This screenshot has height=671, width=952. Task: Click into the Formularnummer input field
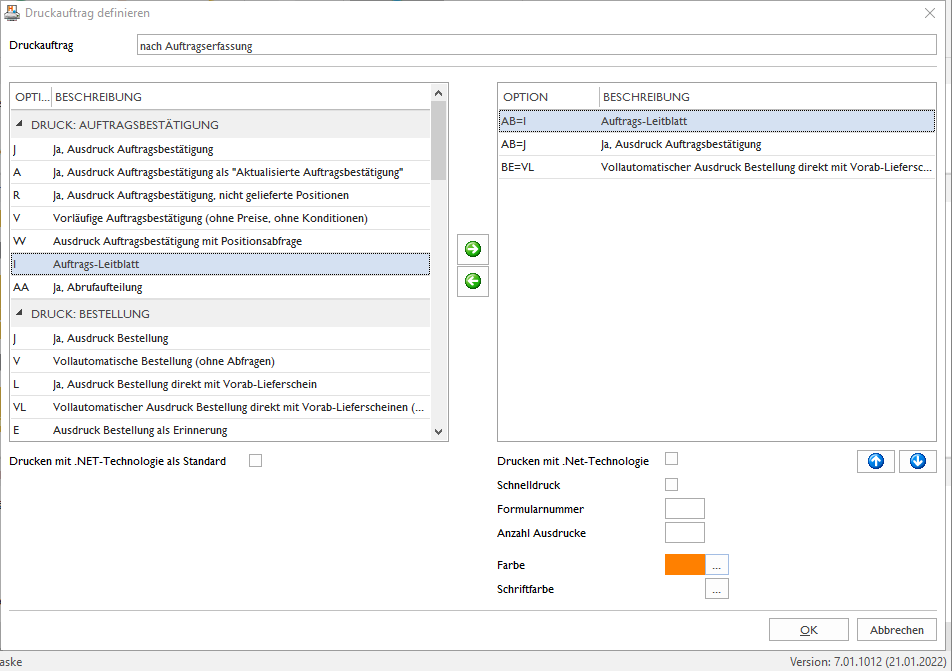click(x=685, y=508)
